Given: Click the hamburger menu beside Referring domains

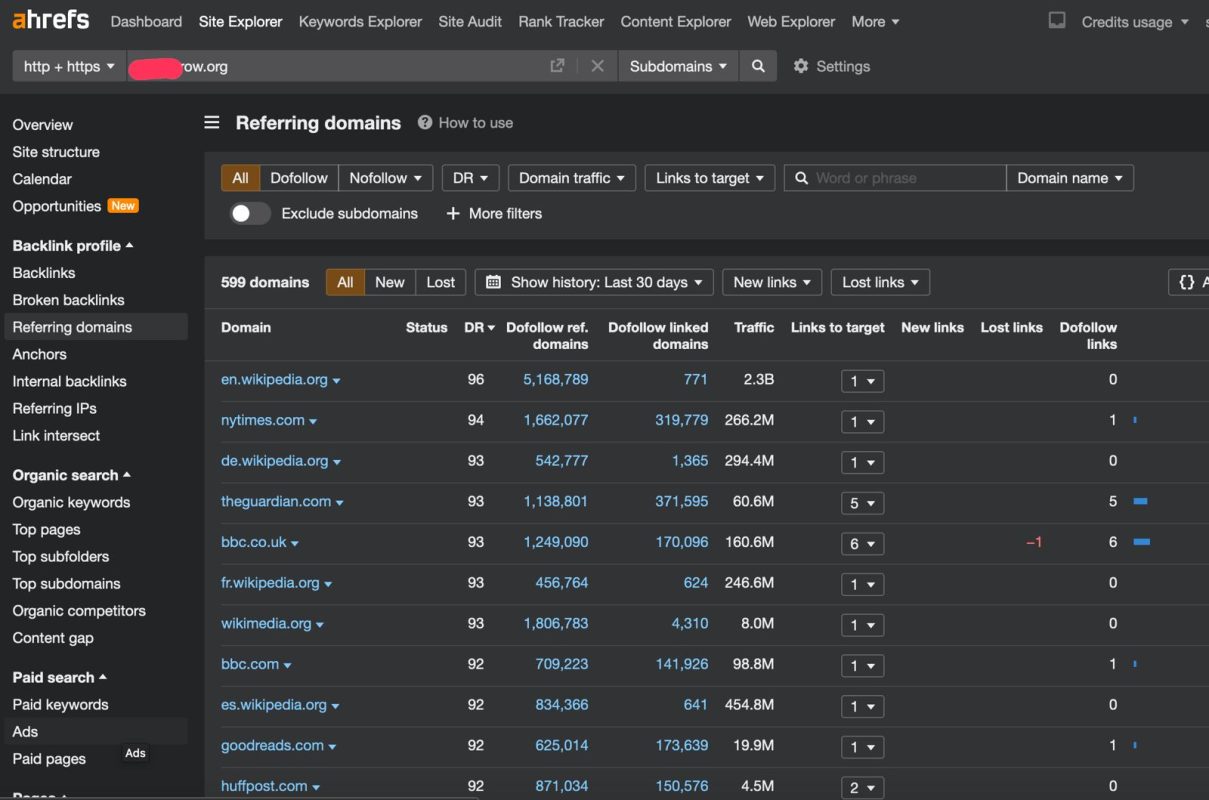Looking at the screenshot, I should point(212,122).
